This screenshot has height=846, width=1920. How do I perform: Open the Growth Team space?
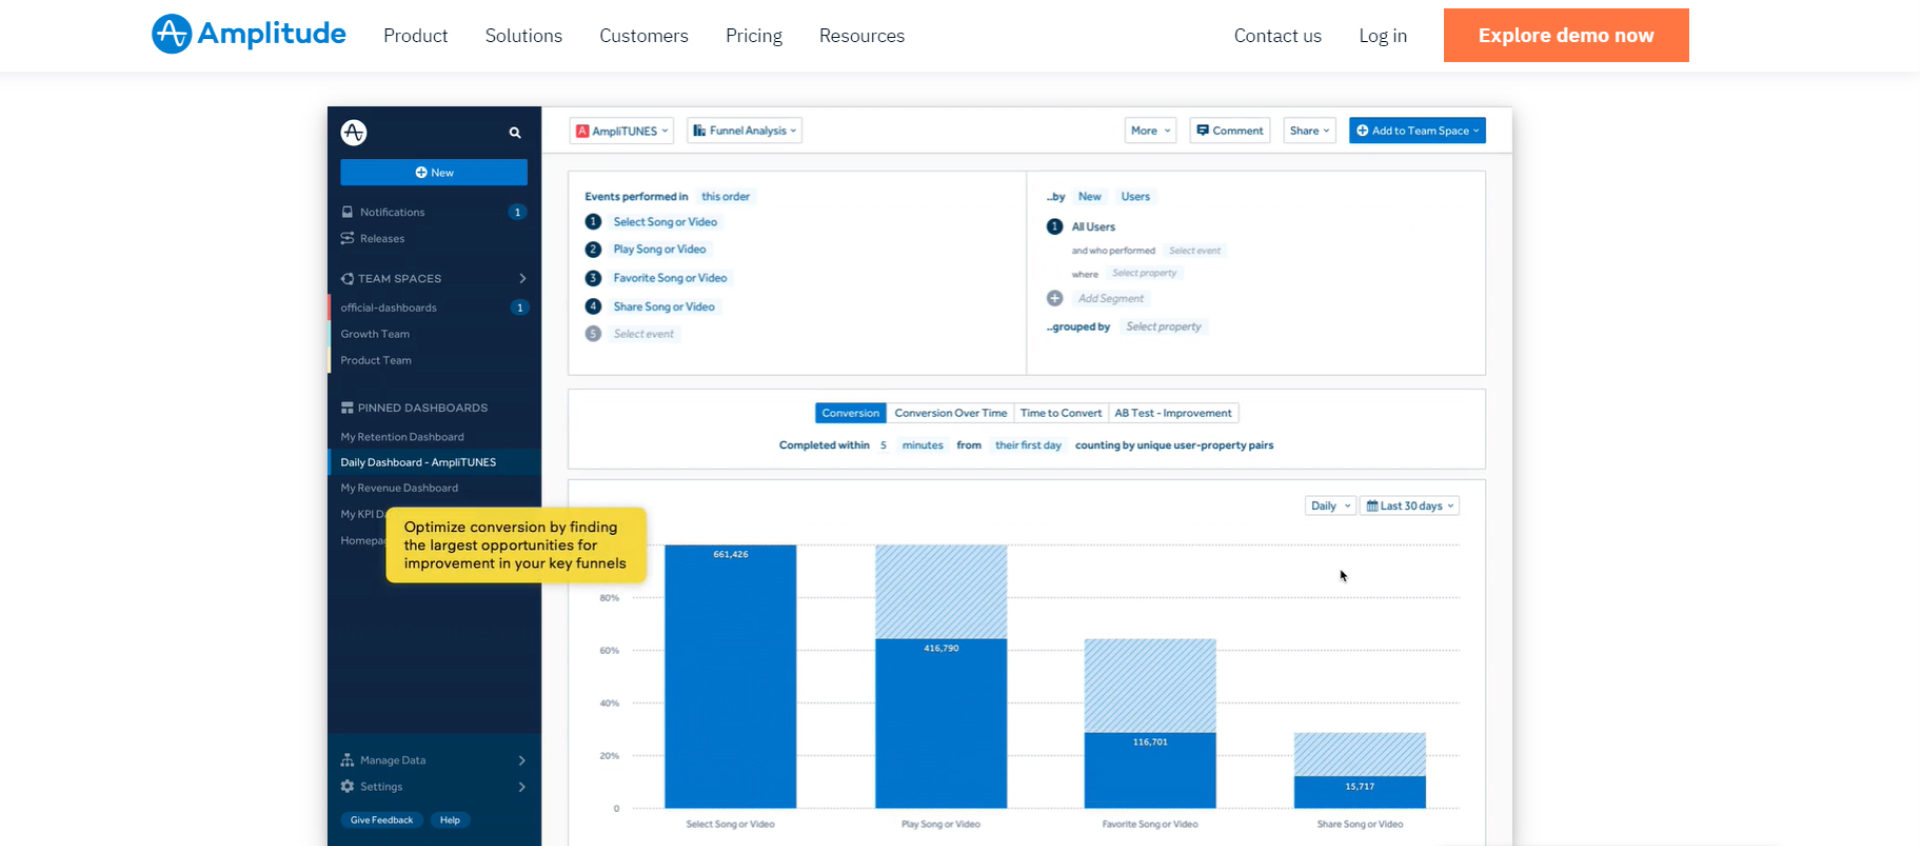tap(375, 334)
